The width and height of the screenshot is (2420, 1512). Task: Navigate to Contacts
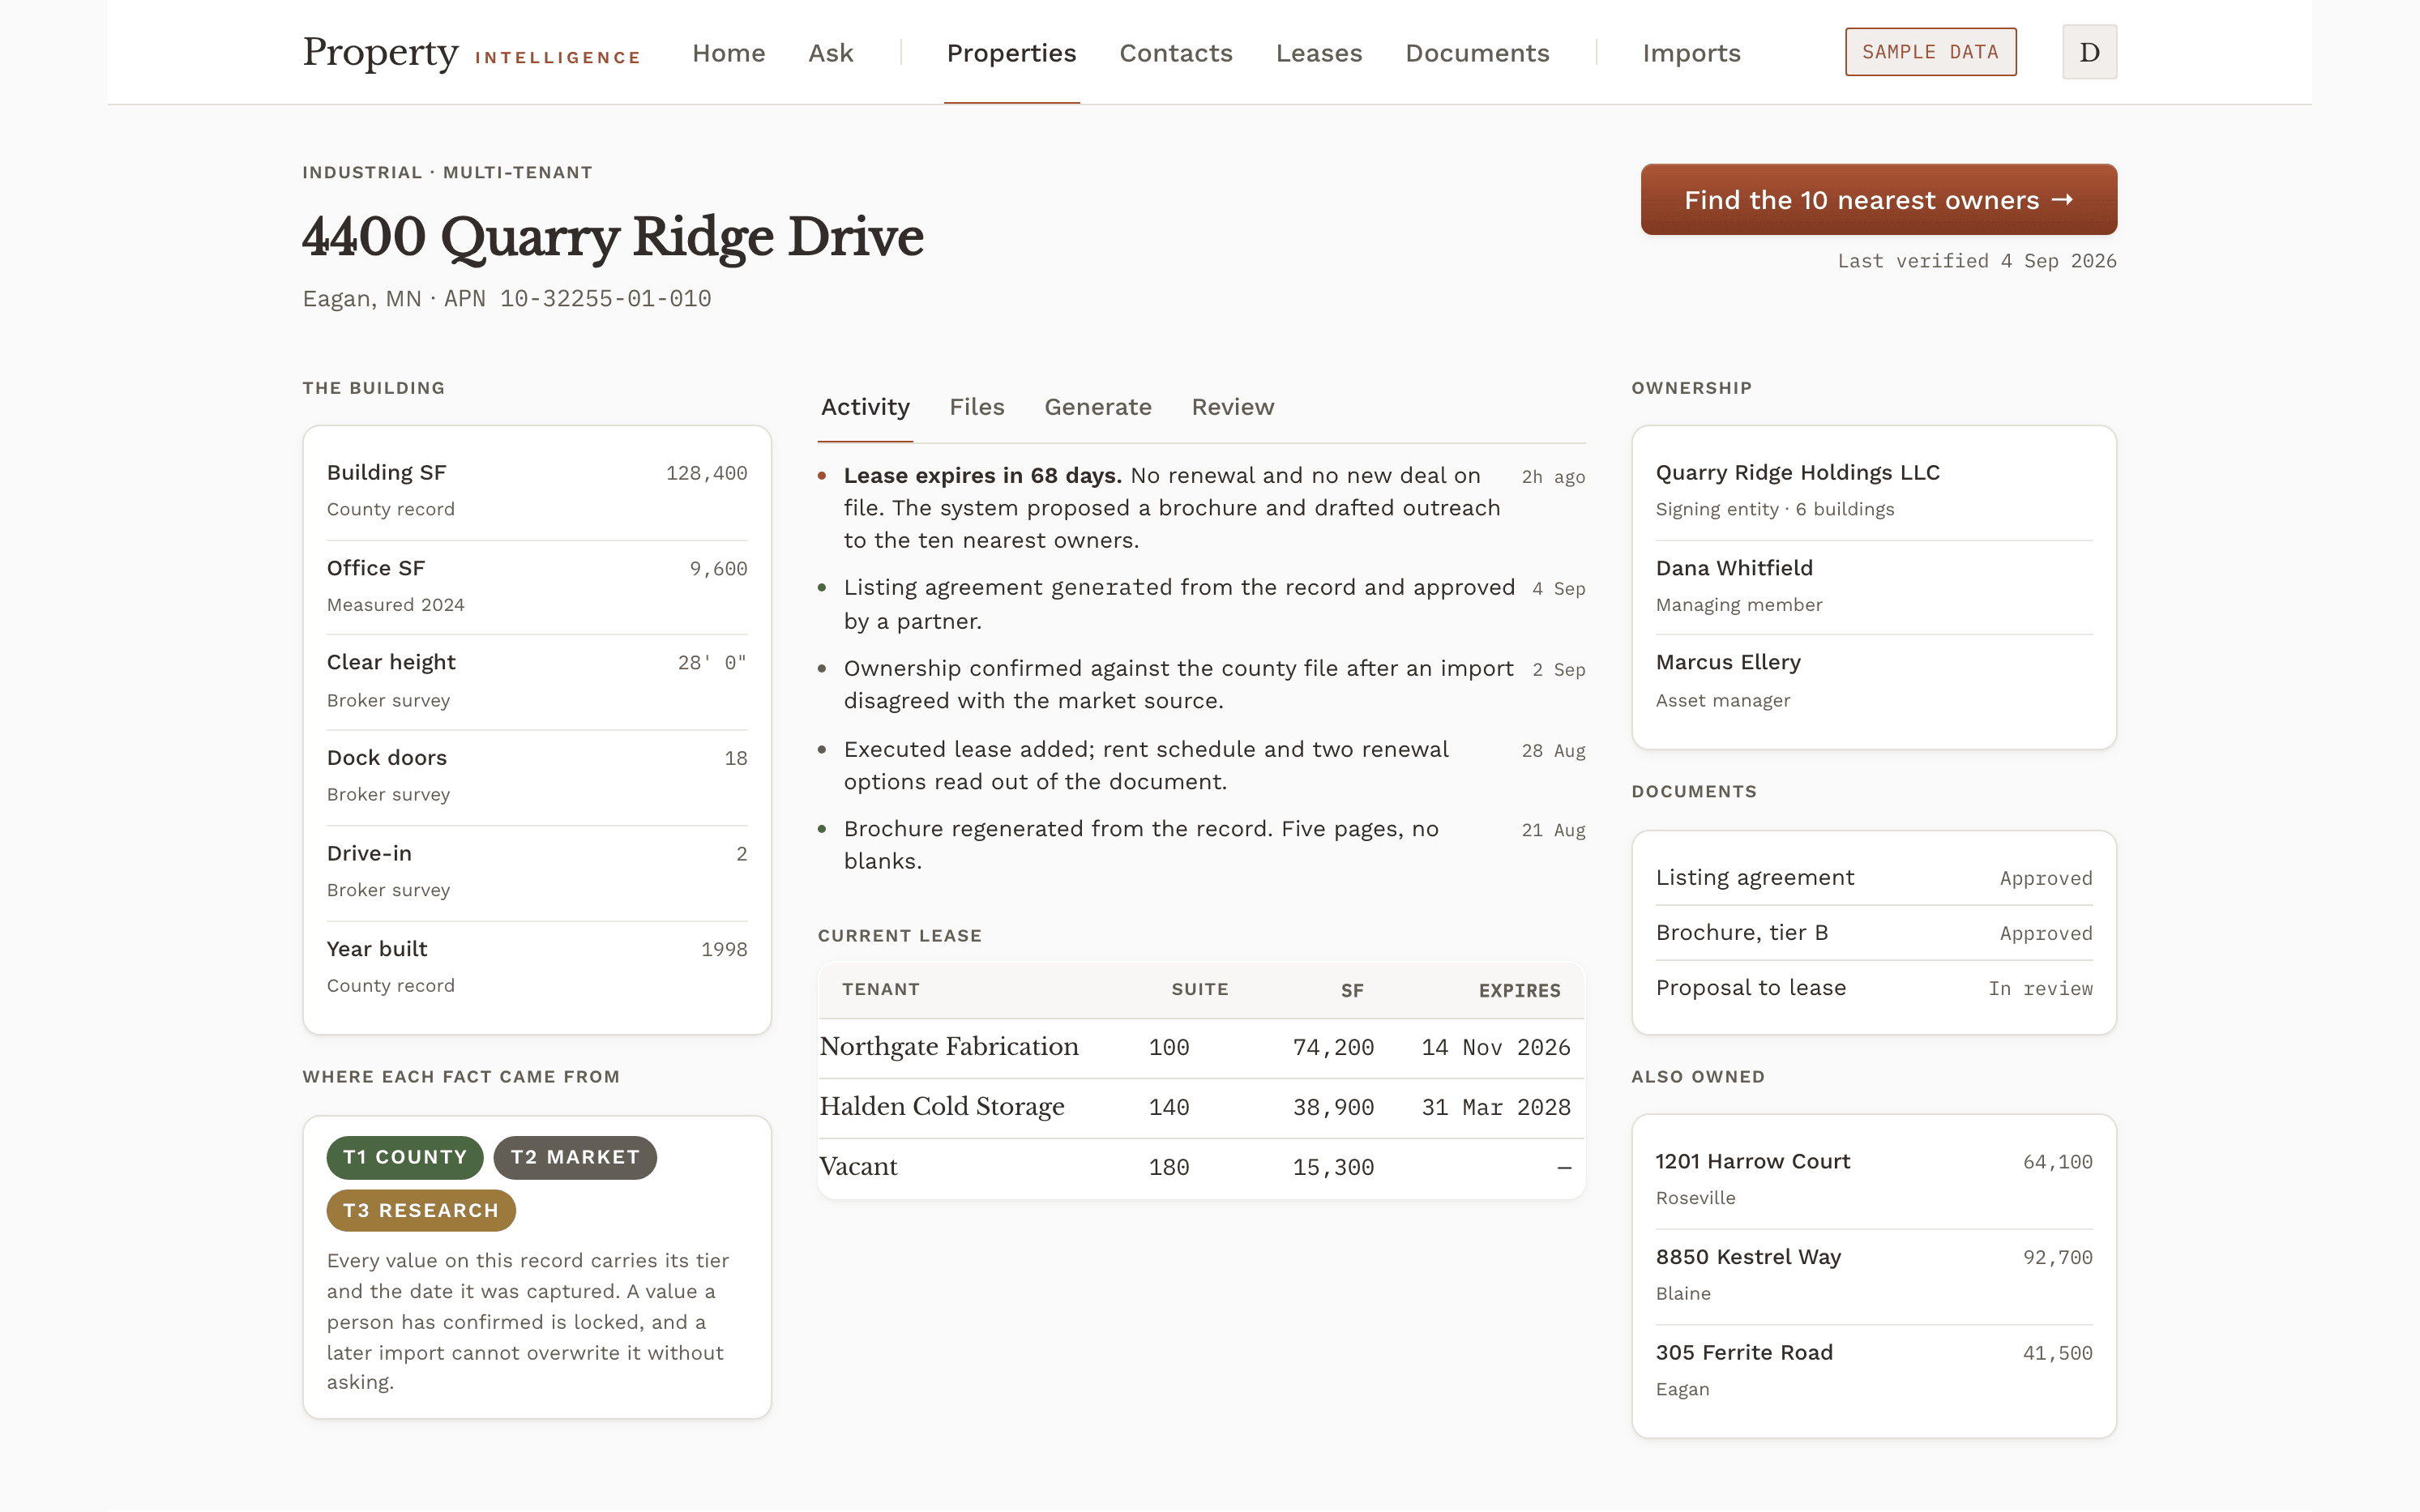pos(1175,53)
